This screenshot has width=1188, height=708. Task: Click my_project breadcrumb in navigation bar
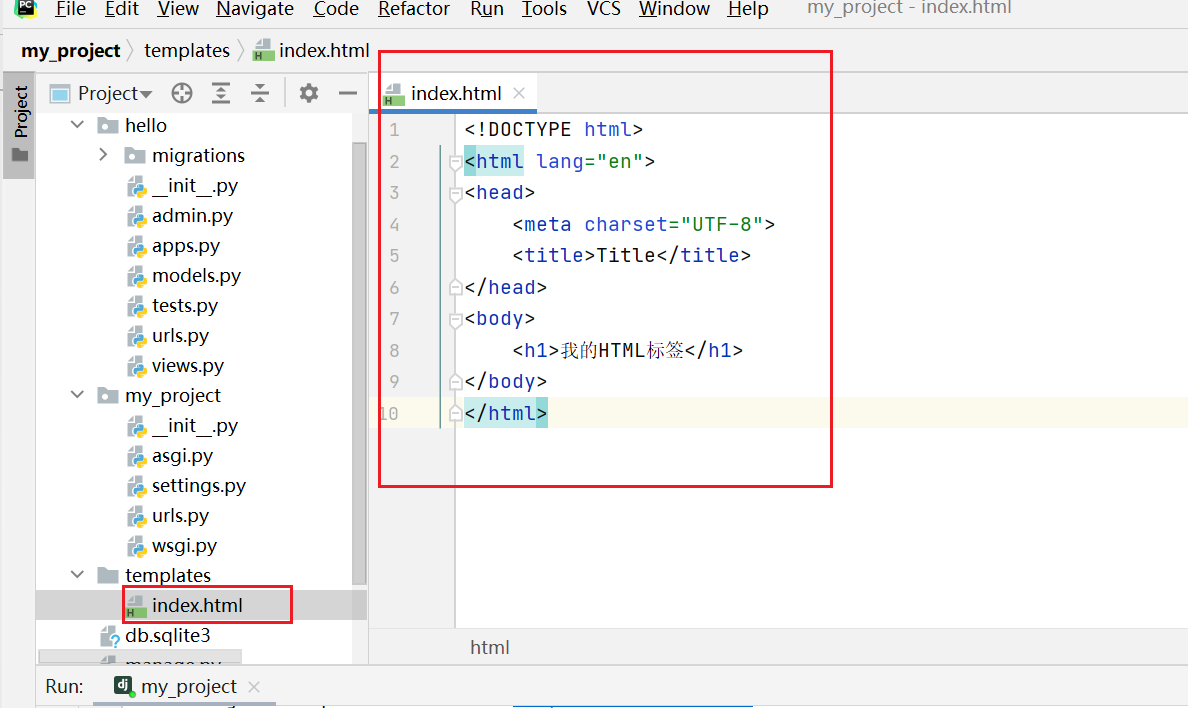(70, 51)
